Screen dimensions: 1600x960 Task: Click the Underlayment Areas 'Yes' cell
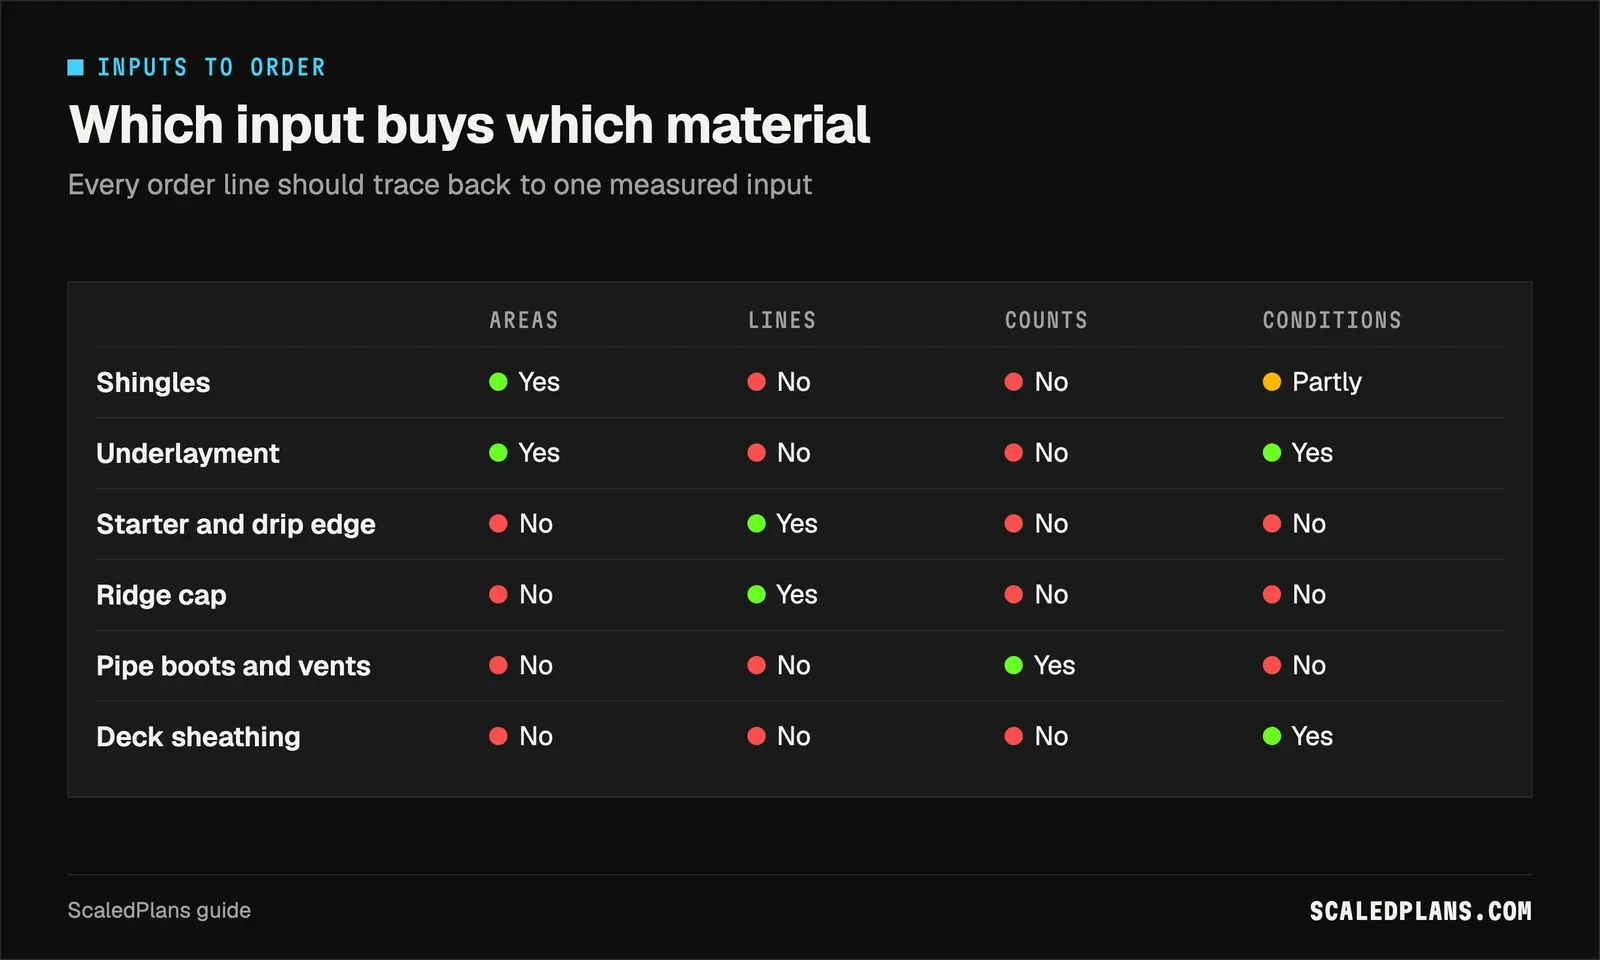click(524, 453)
